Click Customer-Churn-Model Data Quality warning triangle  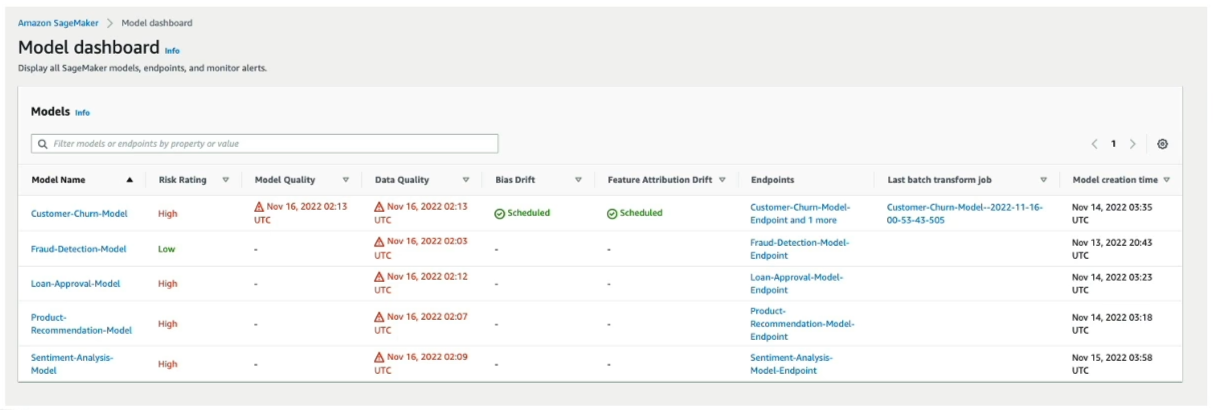point(380,206)
